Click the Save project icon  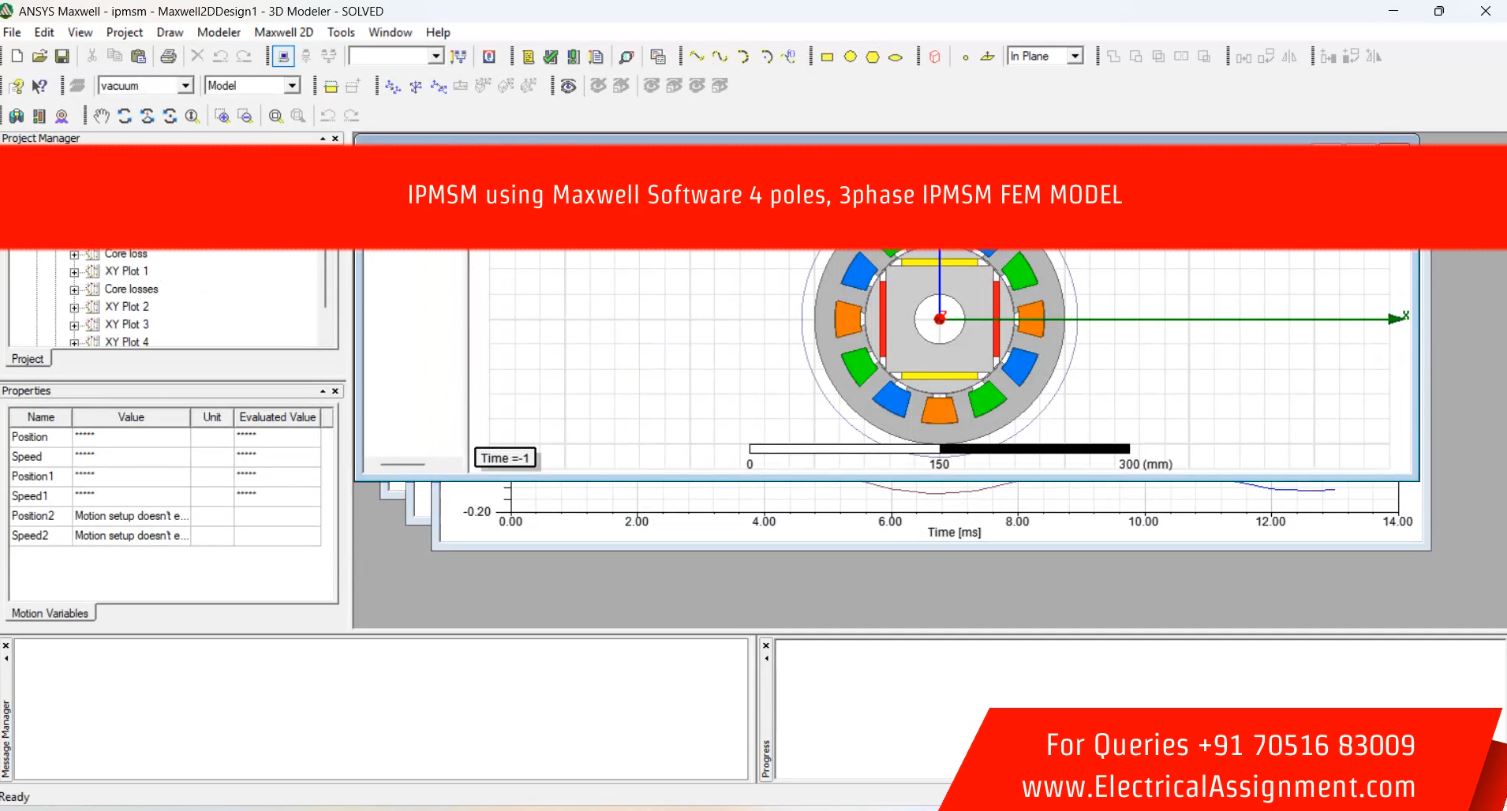tap(62, 57)
